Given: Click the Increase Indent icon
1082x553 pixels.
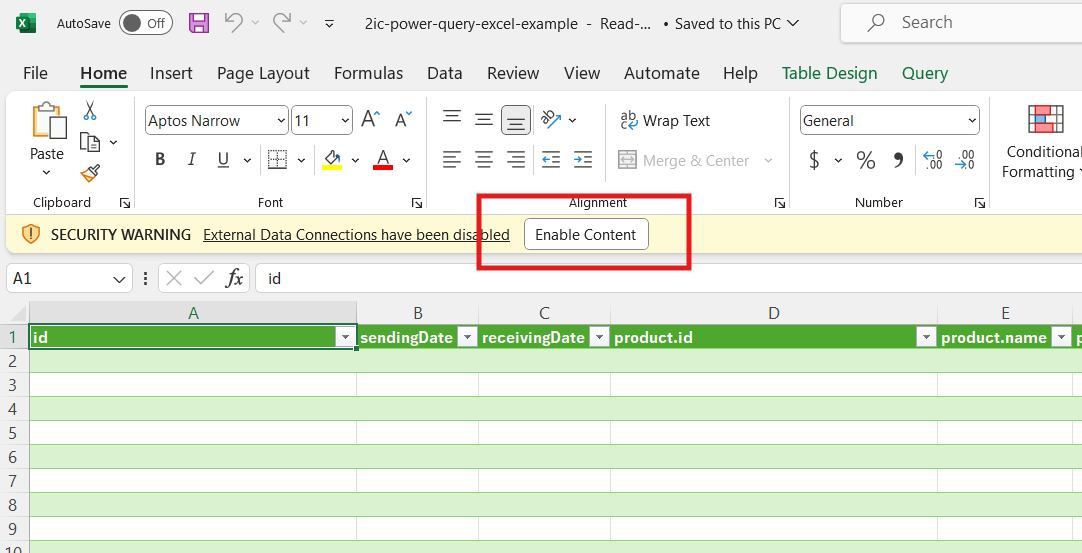Looking at the screenshot, I should tap(583, 160).
